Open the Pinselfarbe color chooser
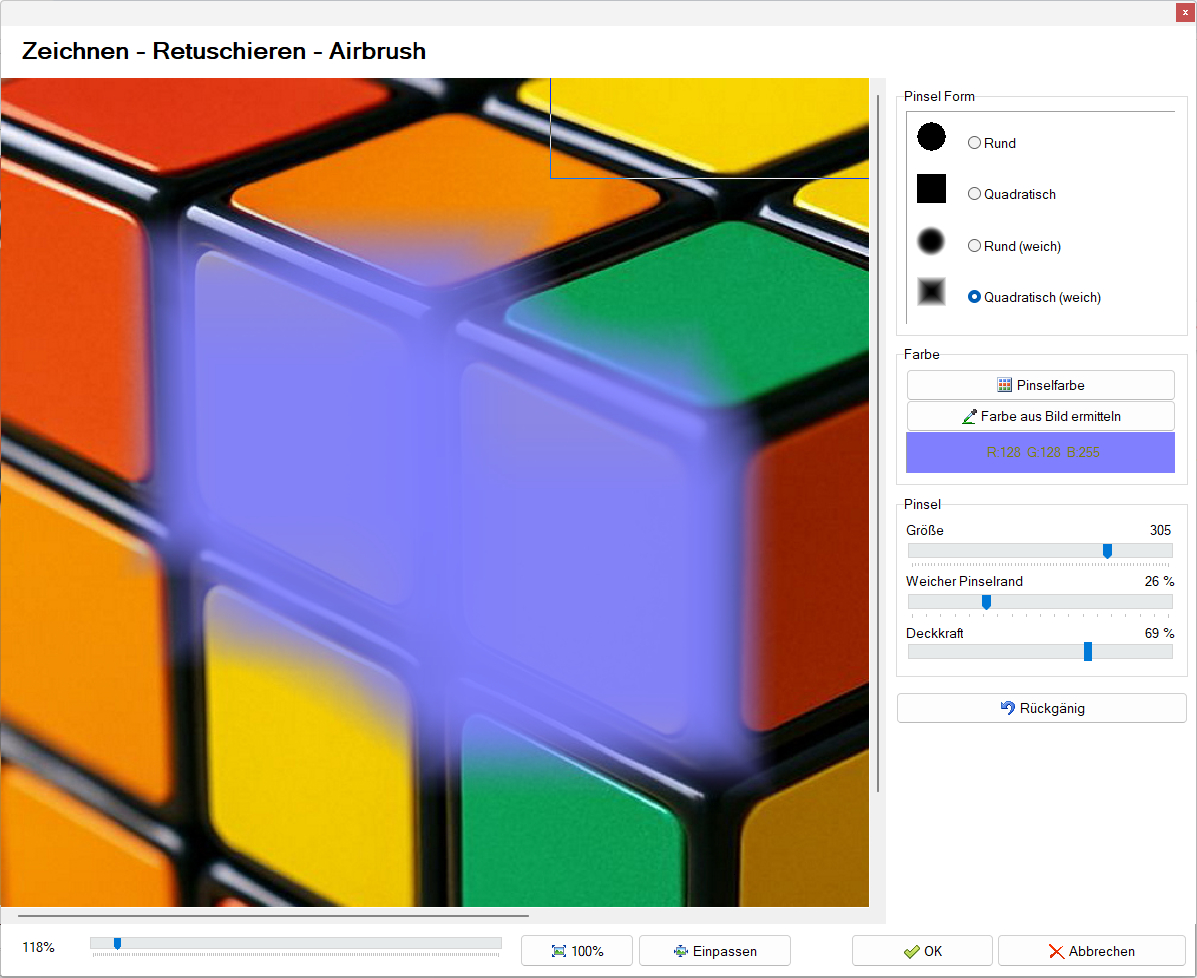This screenshot has width=1197, height=978. click(x=1040, y=385)
